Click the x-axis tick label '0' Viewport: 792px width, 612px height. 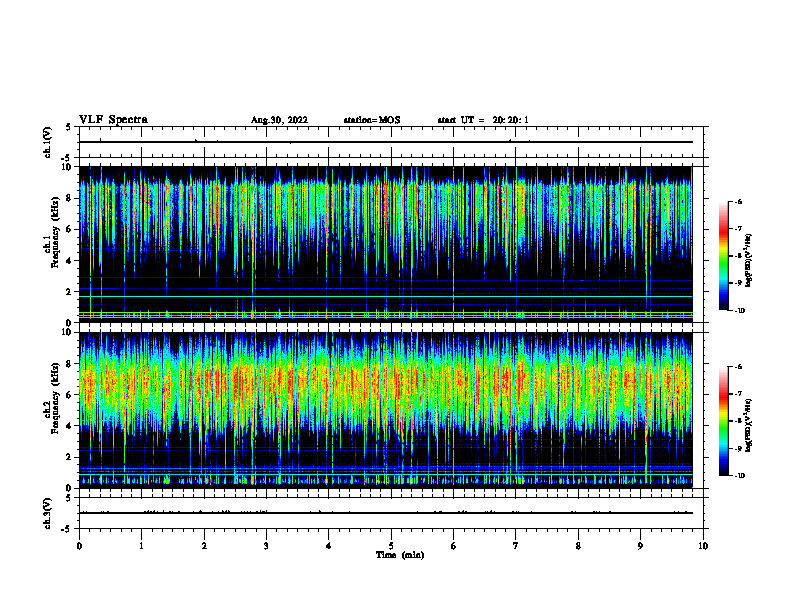79,546
